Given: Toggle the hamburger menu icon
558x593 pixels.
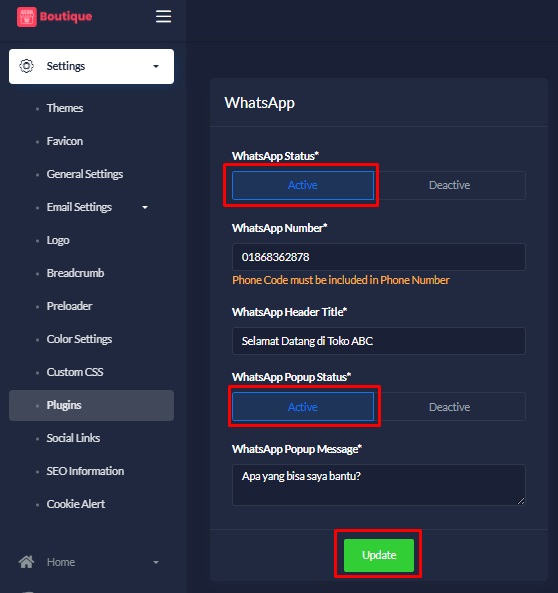Looking at the screenshot, I should click(x=163, y=17).
